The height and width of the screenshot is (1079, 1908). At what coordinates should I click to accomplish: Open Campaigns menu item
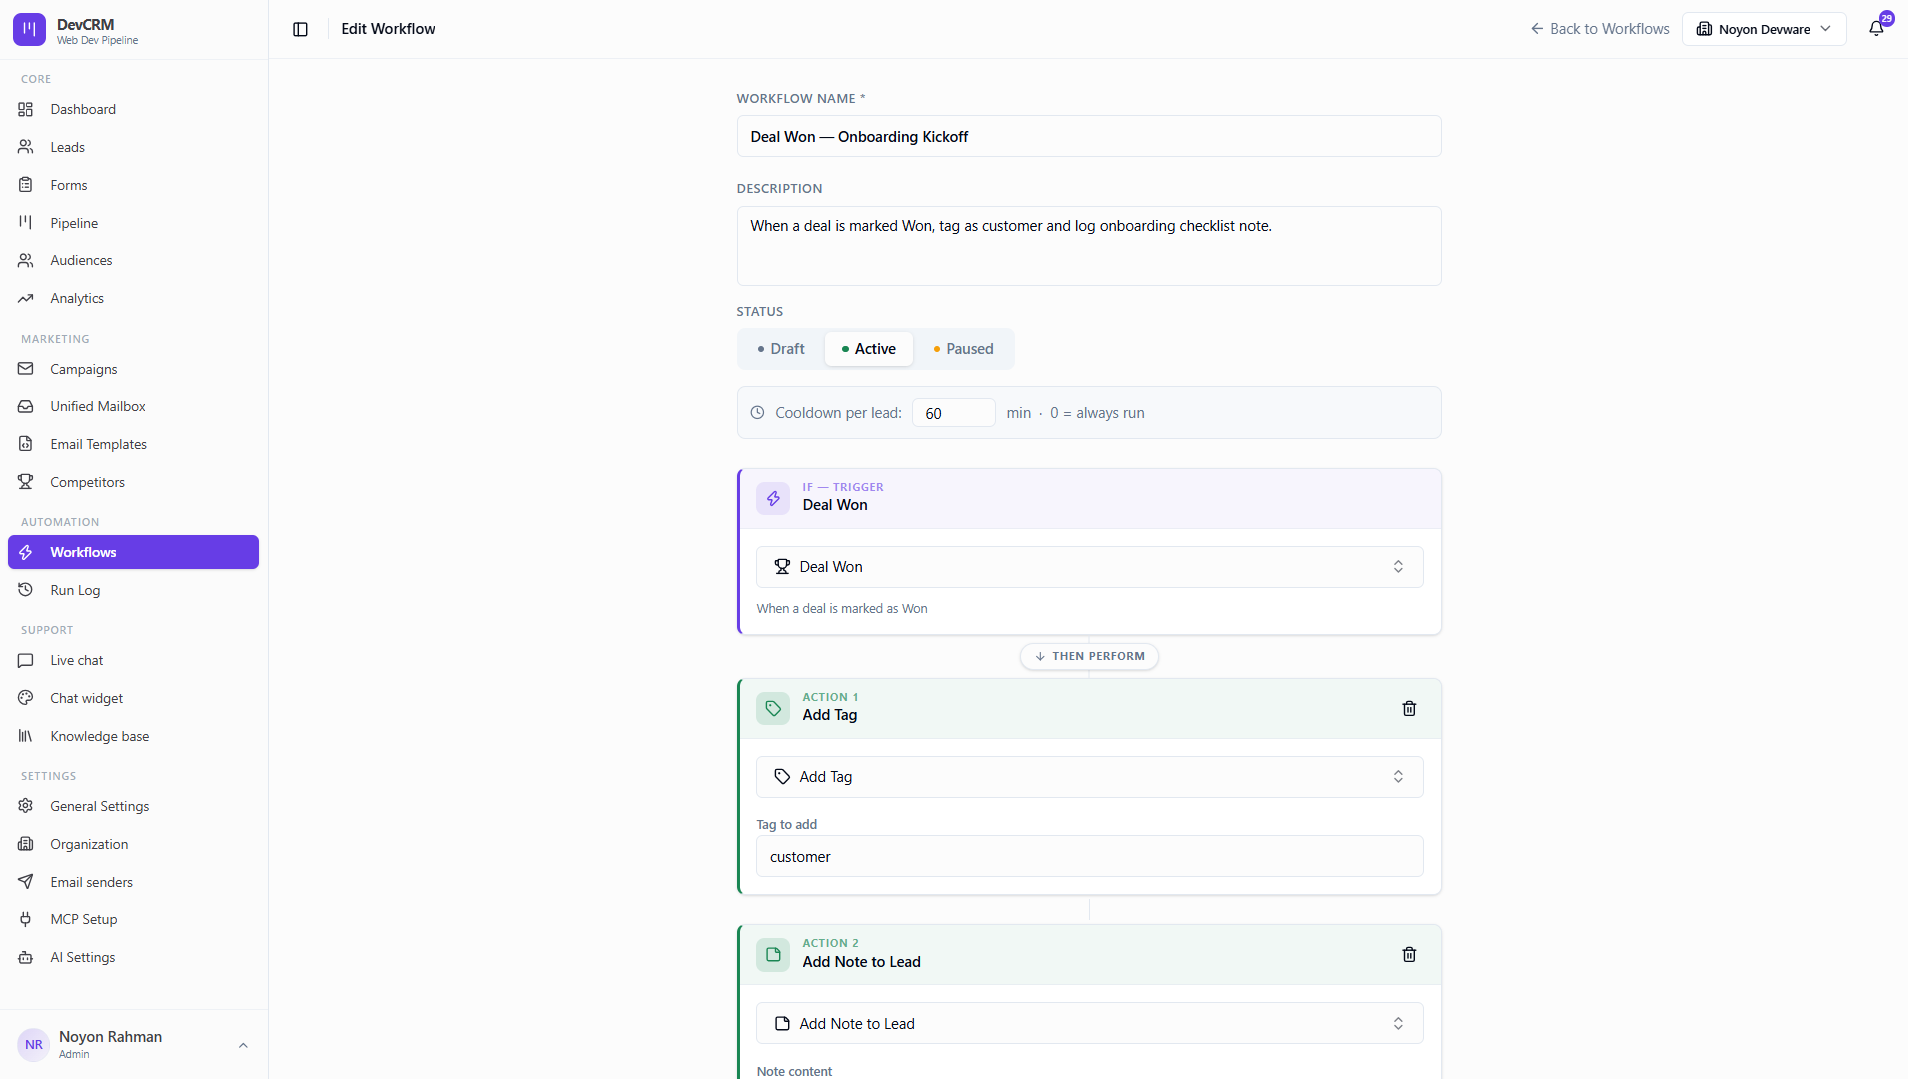tap(133, 369)
